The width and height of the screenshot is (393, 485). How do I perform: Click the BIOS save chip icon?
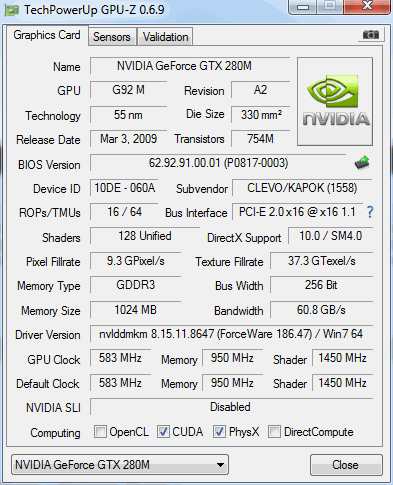(362, 163)
